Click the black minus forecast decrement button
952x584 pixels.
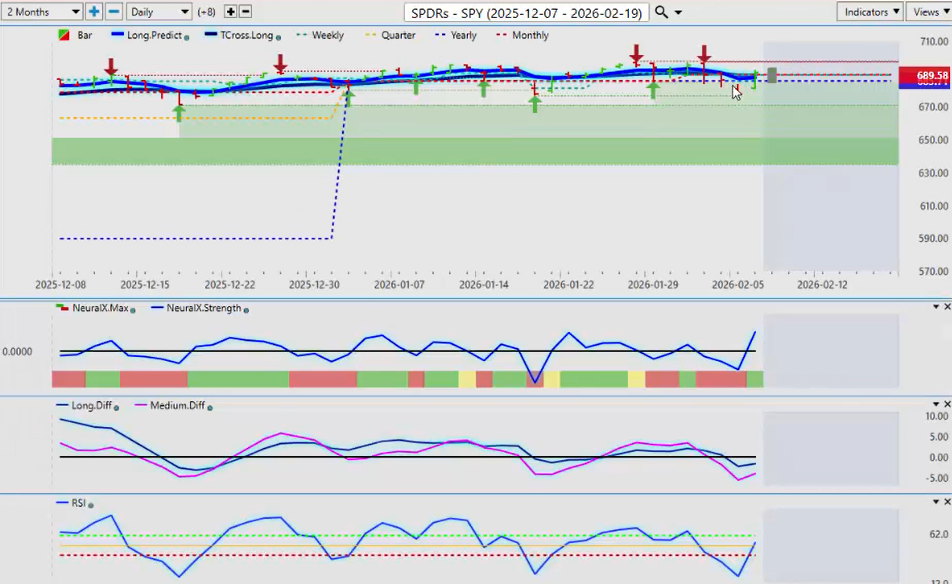246,12
